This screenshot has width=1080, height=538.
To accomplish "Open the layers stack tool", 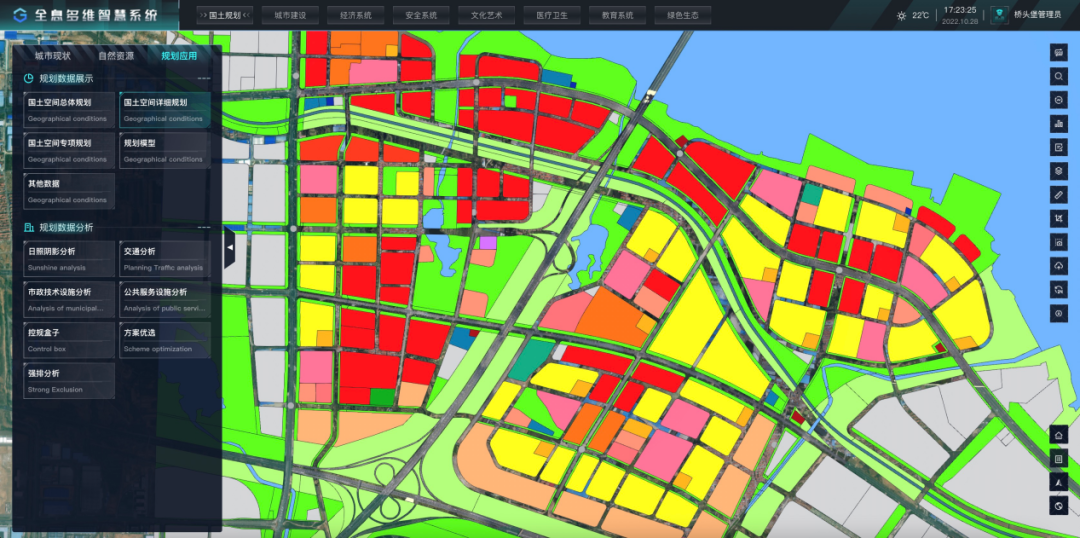I will pyautogui.click(x=1059, y=171).
